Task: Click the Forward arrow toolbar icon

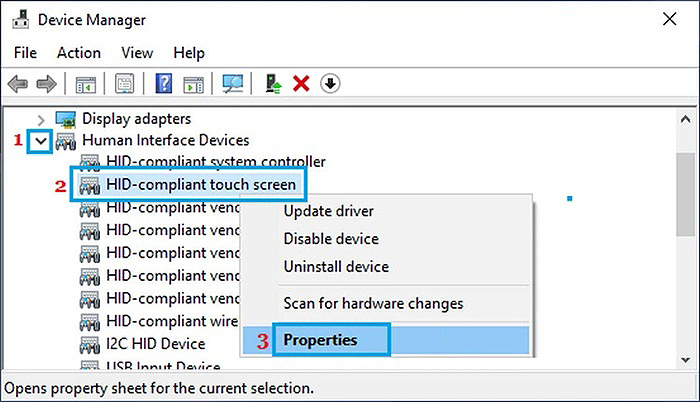Action: 45,84
